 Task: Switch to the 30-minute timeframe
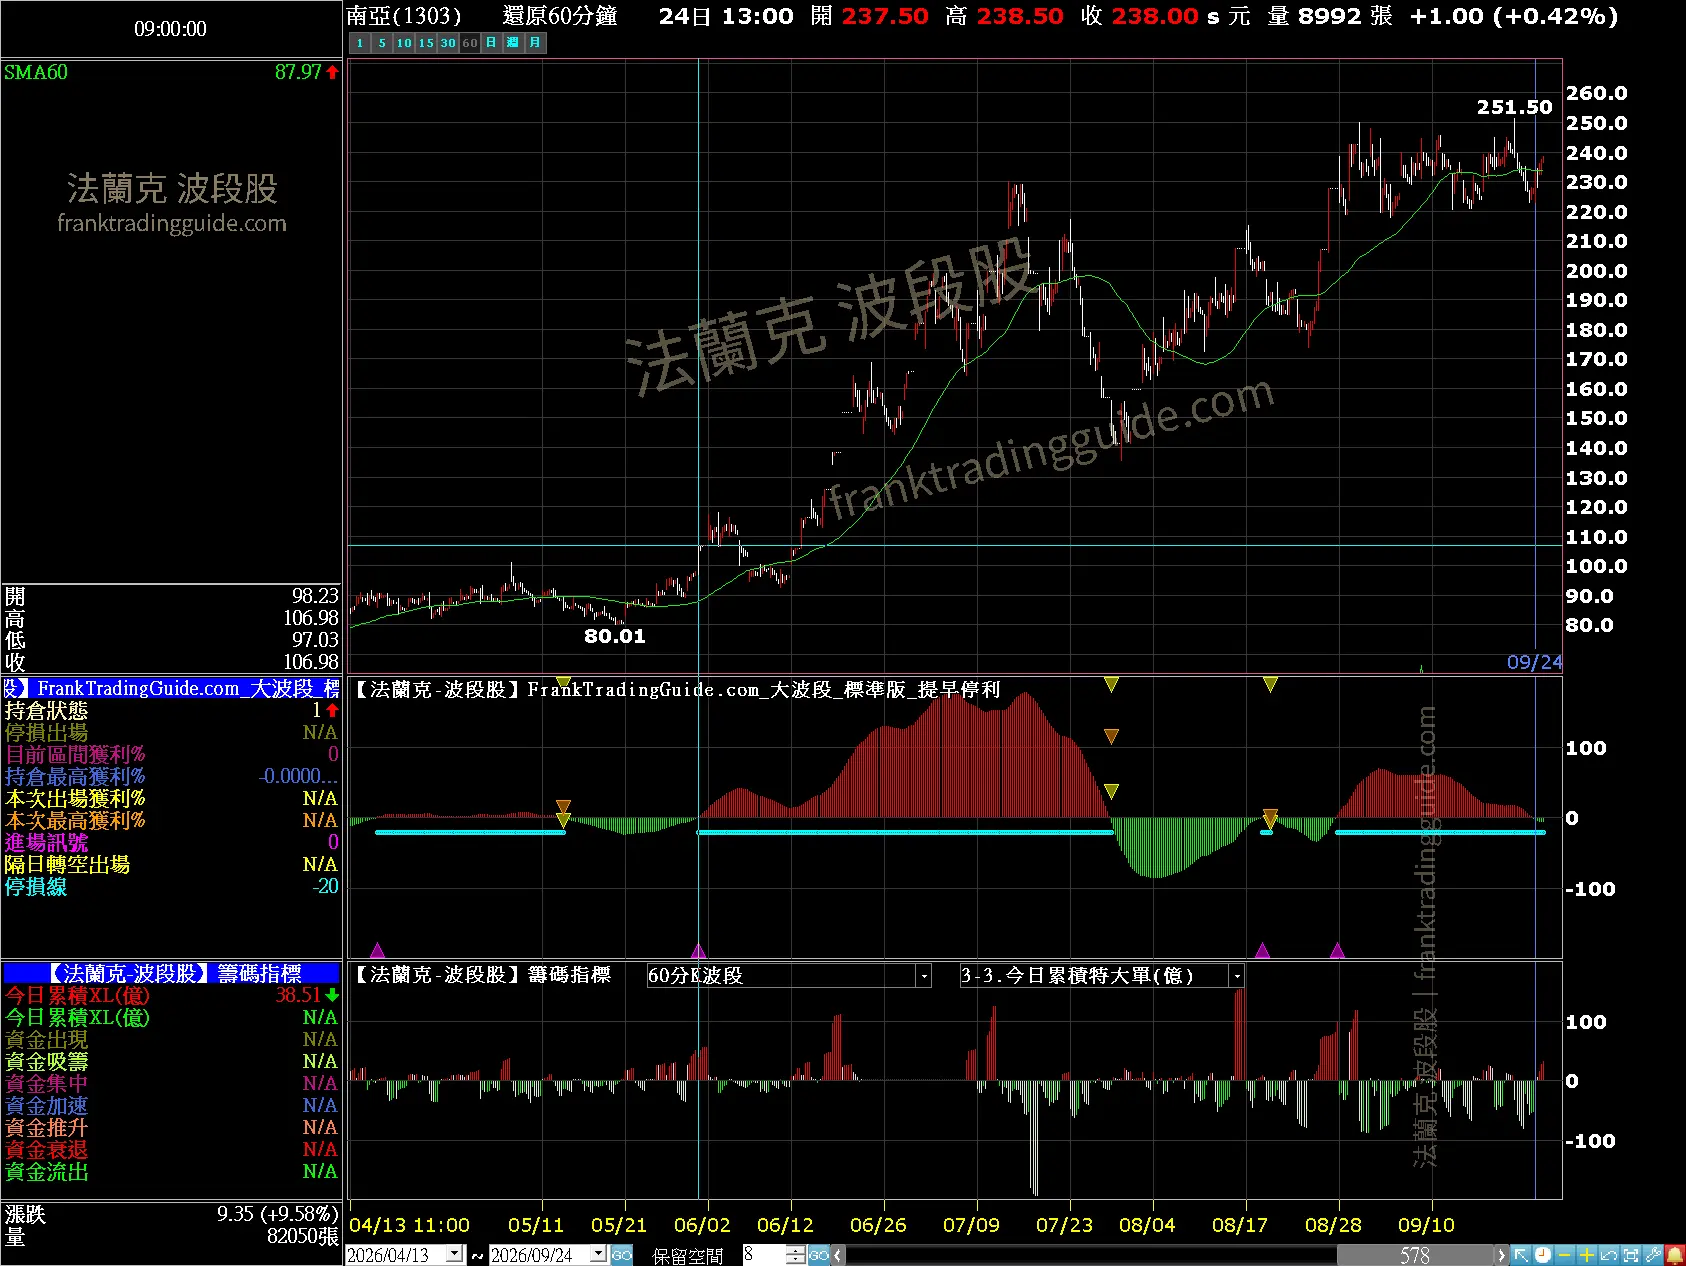448,43
